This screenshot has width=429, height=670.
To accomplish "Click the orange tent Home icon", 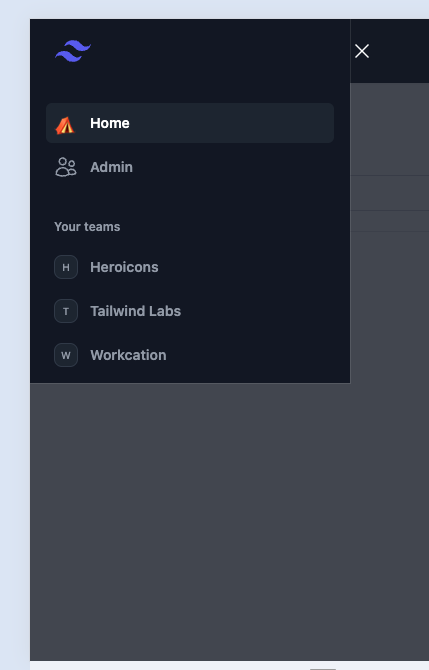I will click(65, 124).
